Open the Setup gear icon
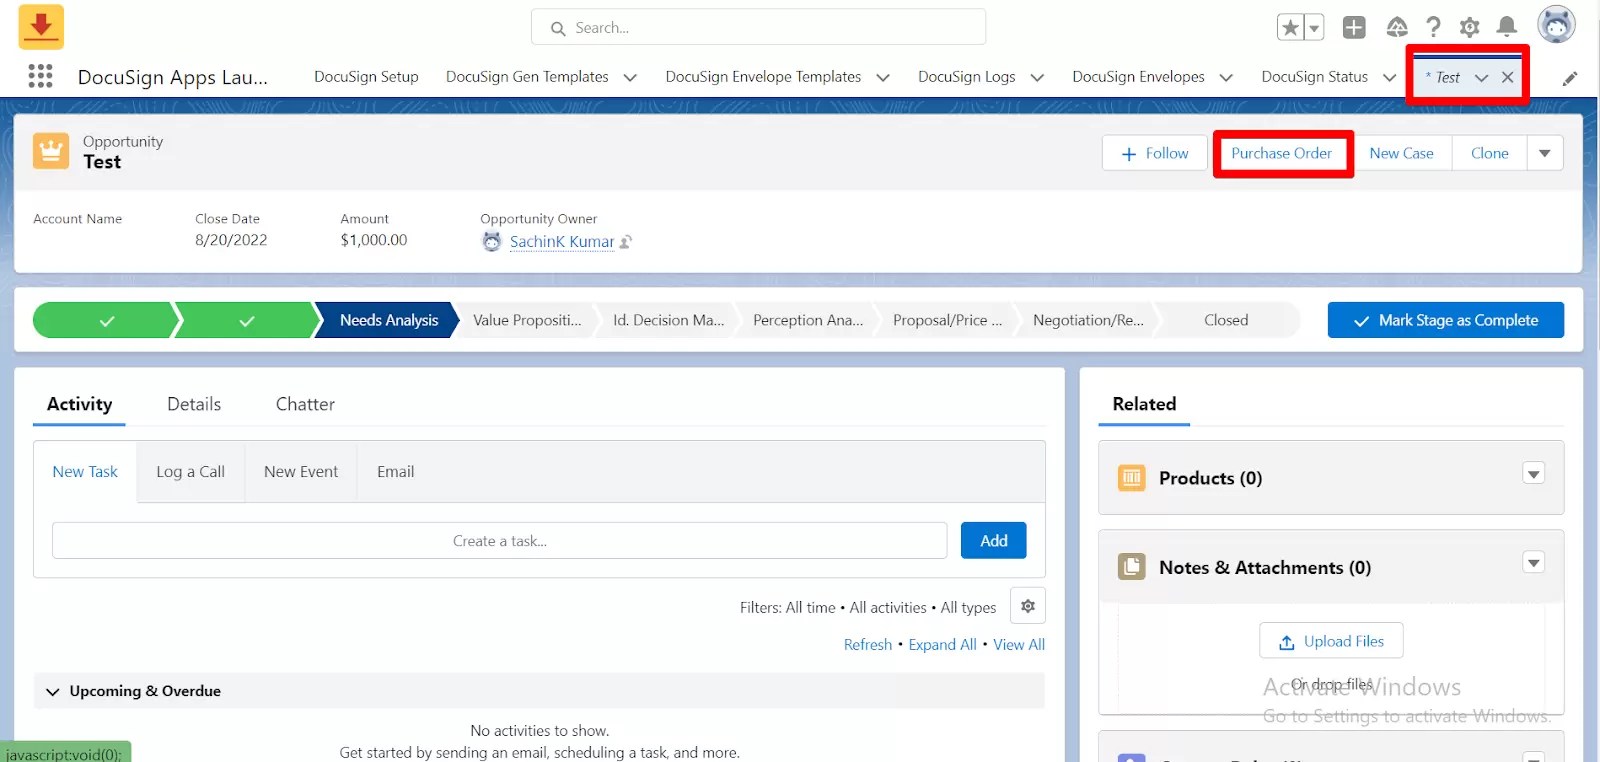This screenshot has height=762, width=1600. (1469, 27)
